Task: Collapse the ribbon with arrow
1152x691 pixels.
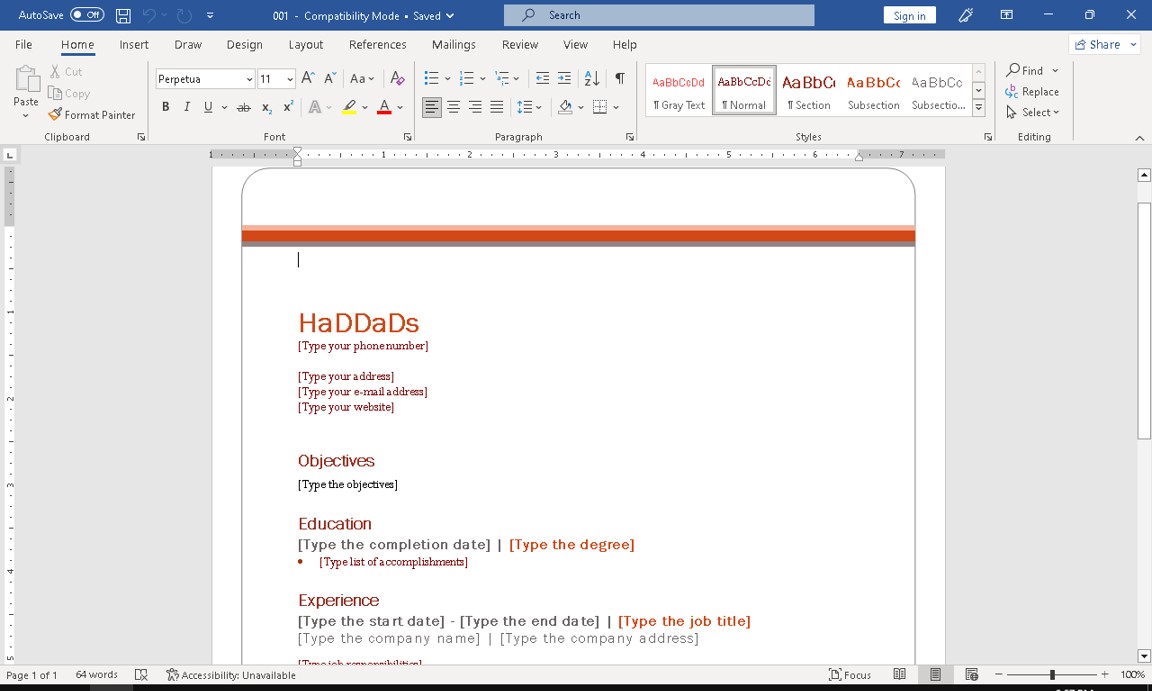Action: point(1140,137)
